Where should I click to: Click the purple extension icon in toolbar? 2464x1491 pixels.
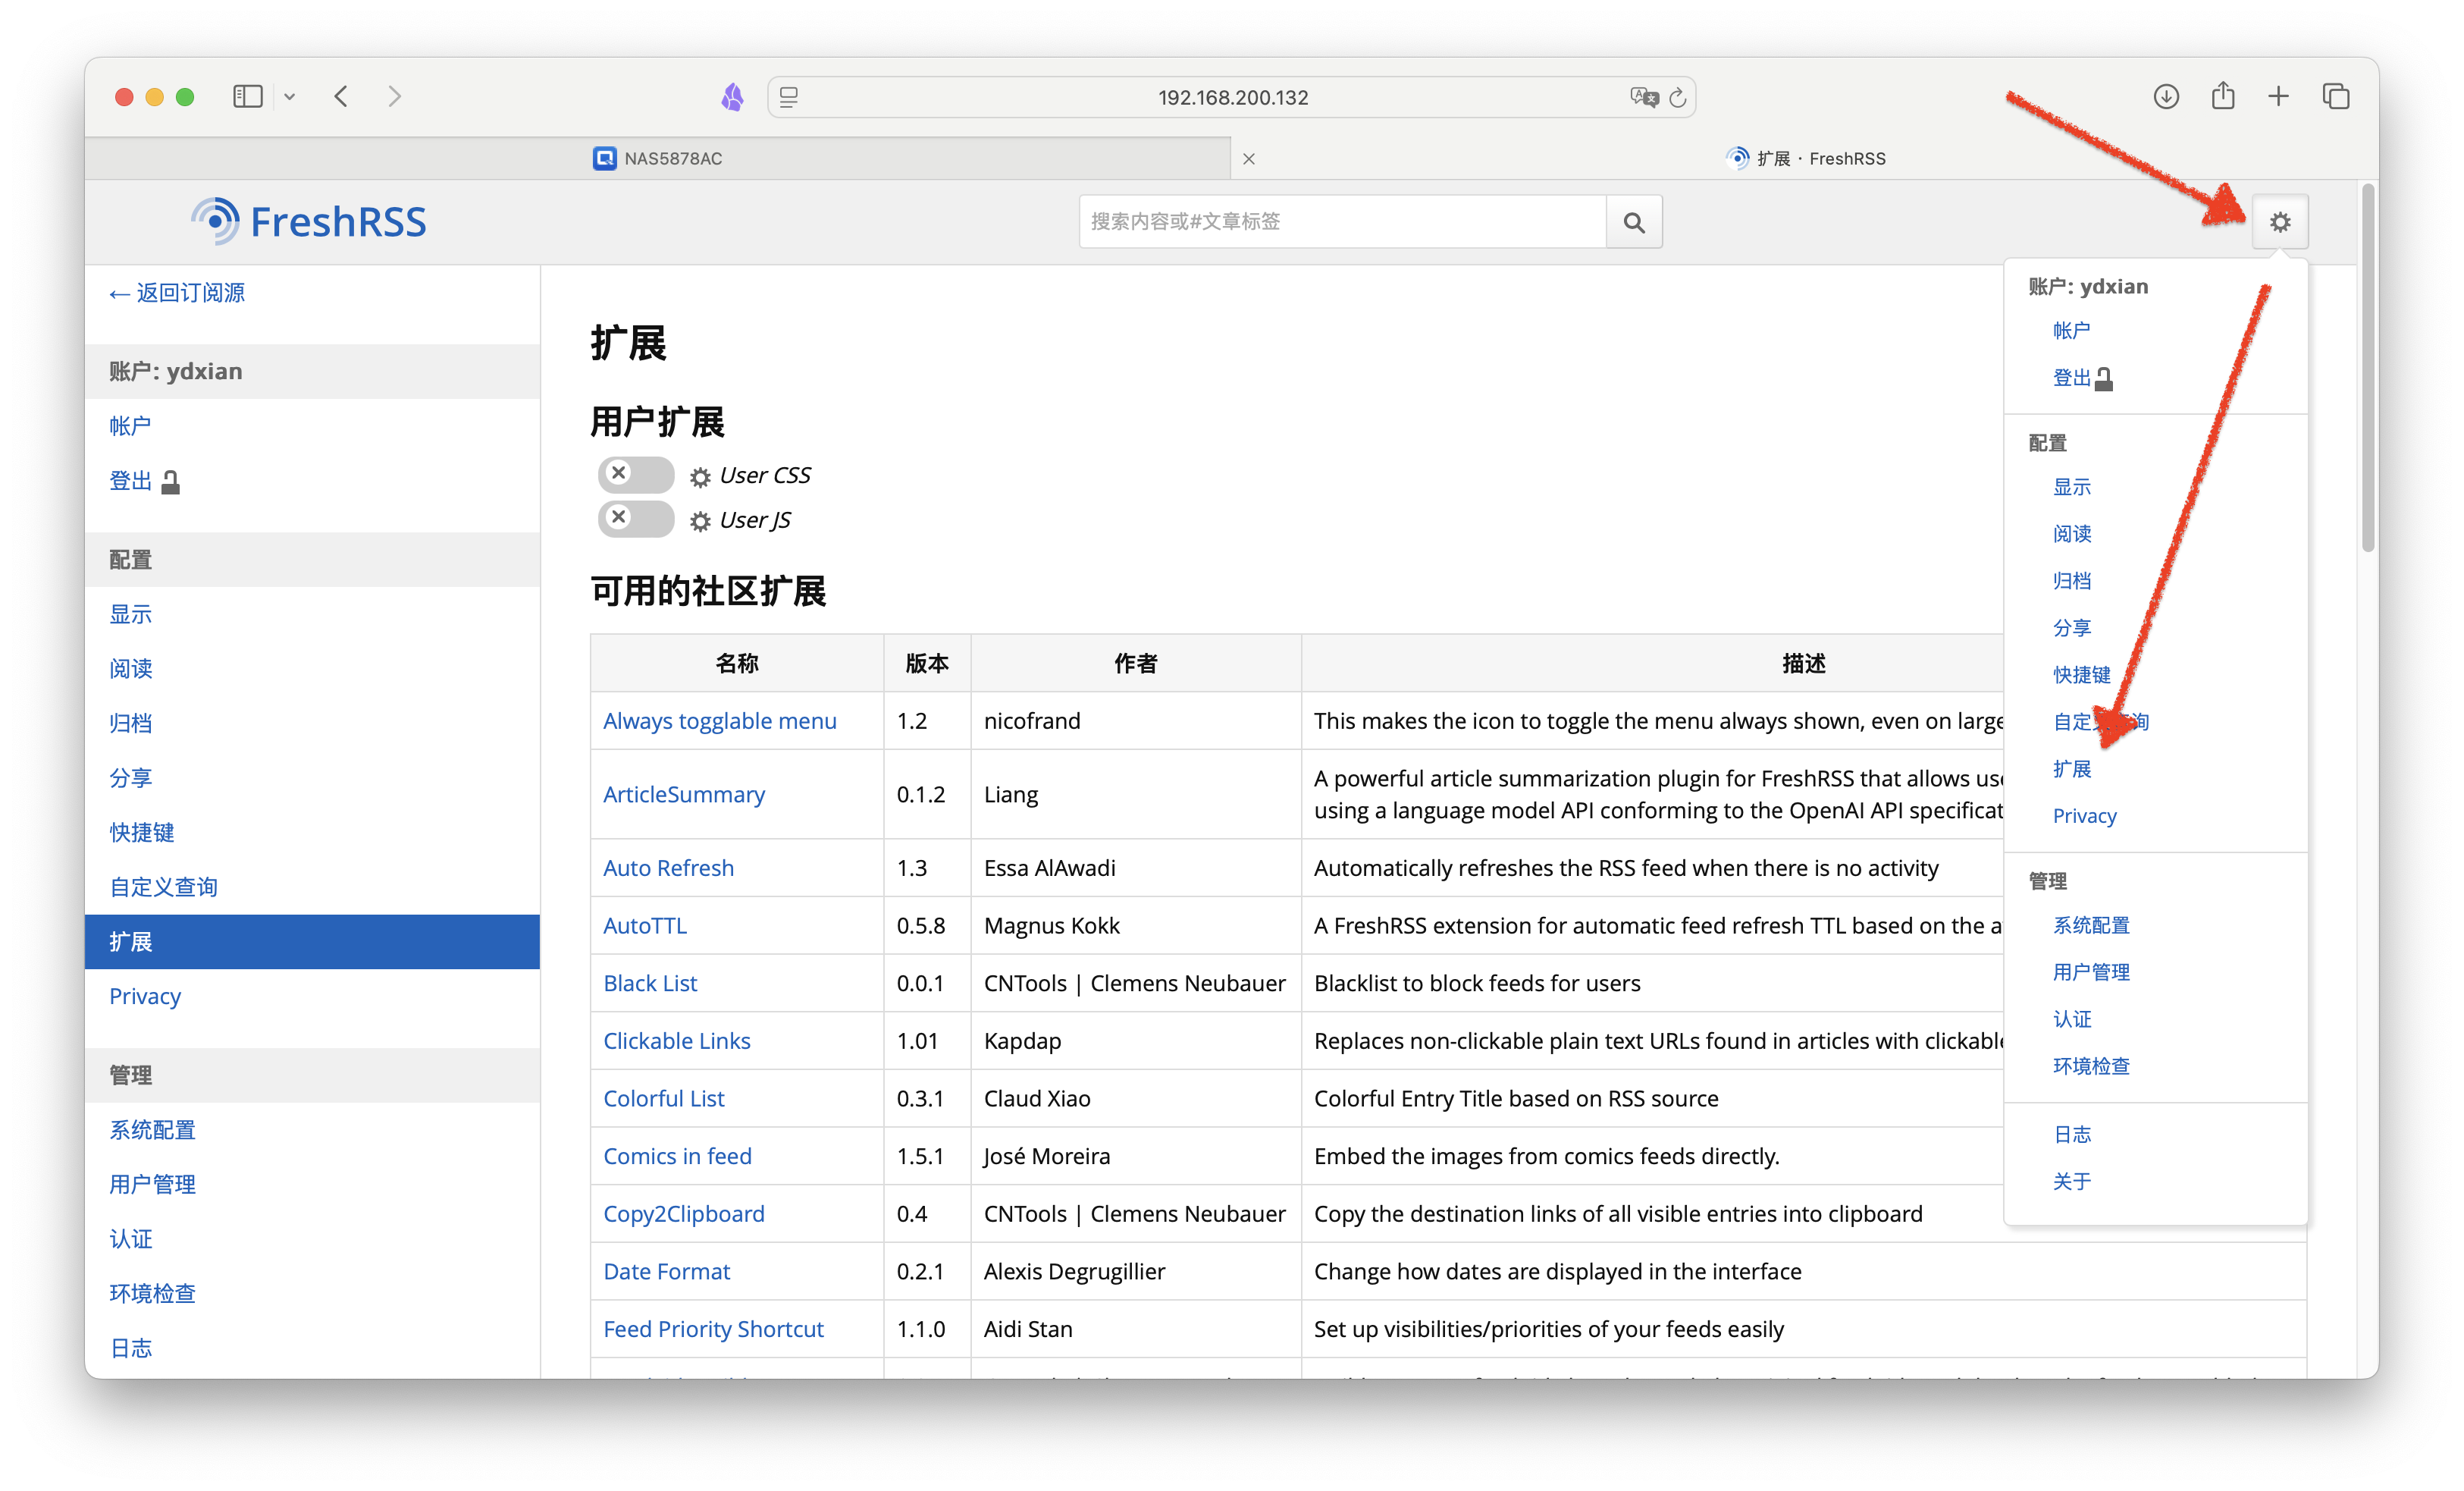[732, 97]
